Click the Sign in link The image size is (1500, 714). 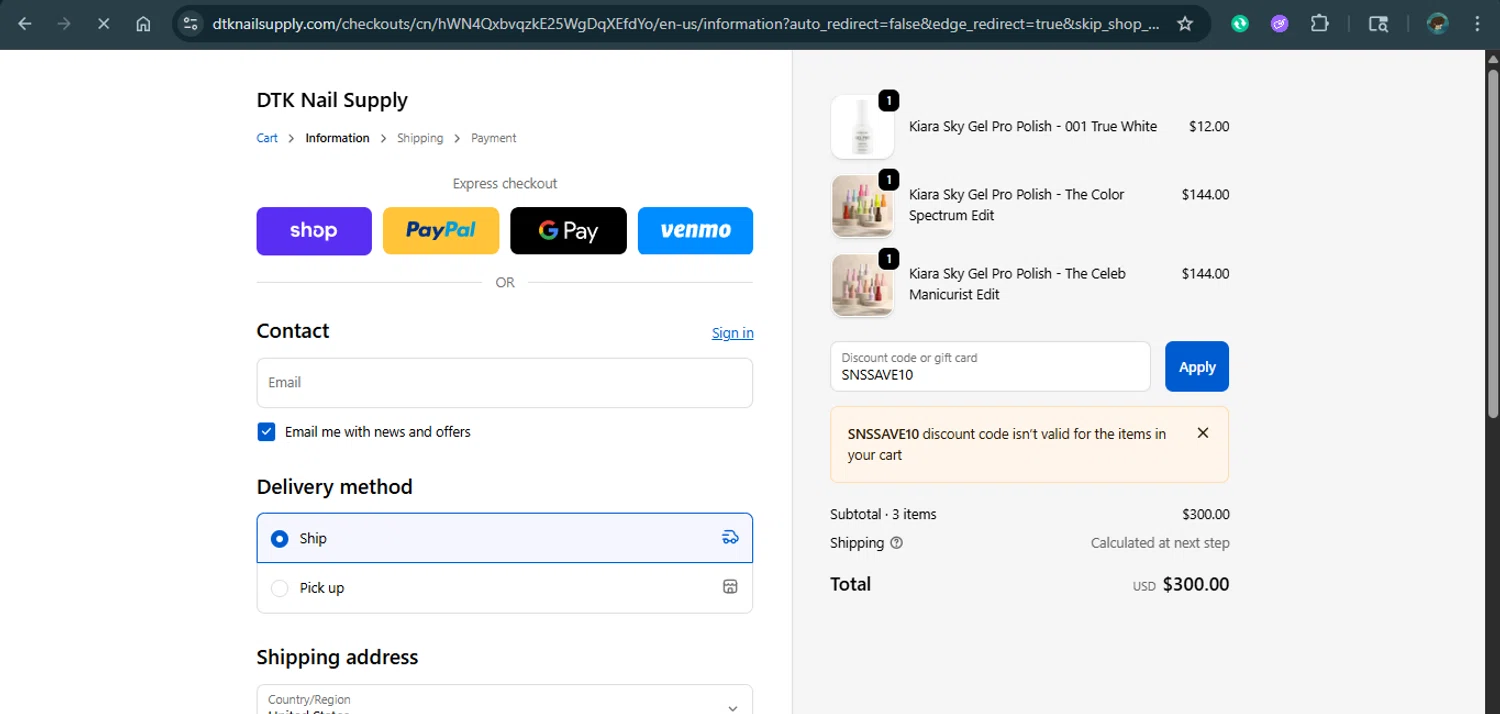pos(733,333)
